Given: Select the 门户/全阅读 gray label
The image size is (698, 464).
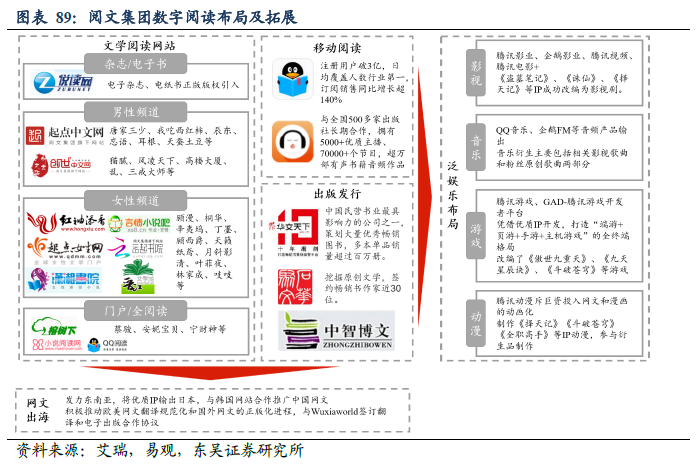Looking at the screenshot, I should pos(135,310).
